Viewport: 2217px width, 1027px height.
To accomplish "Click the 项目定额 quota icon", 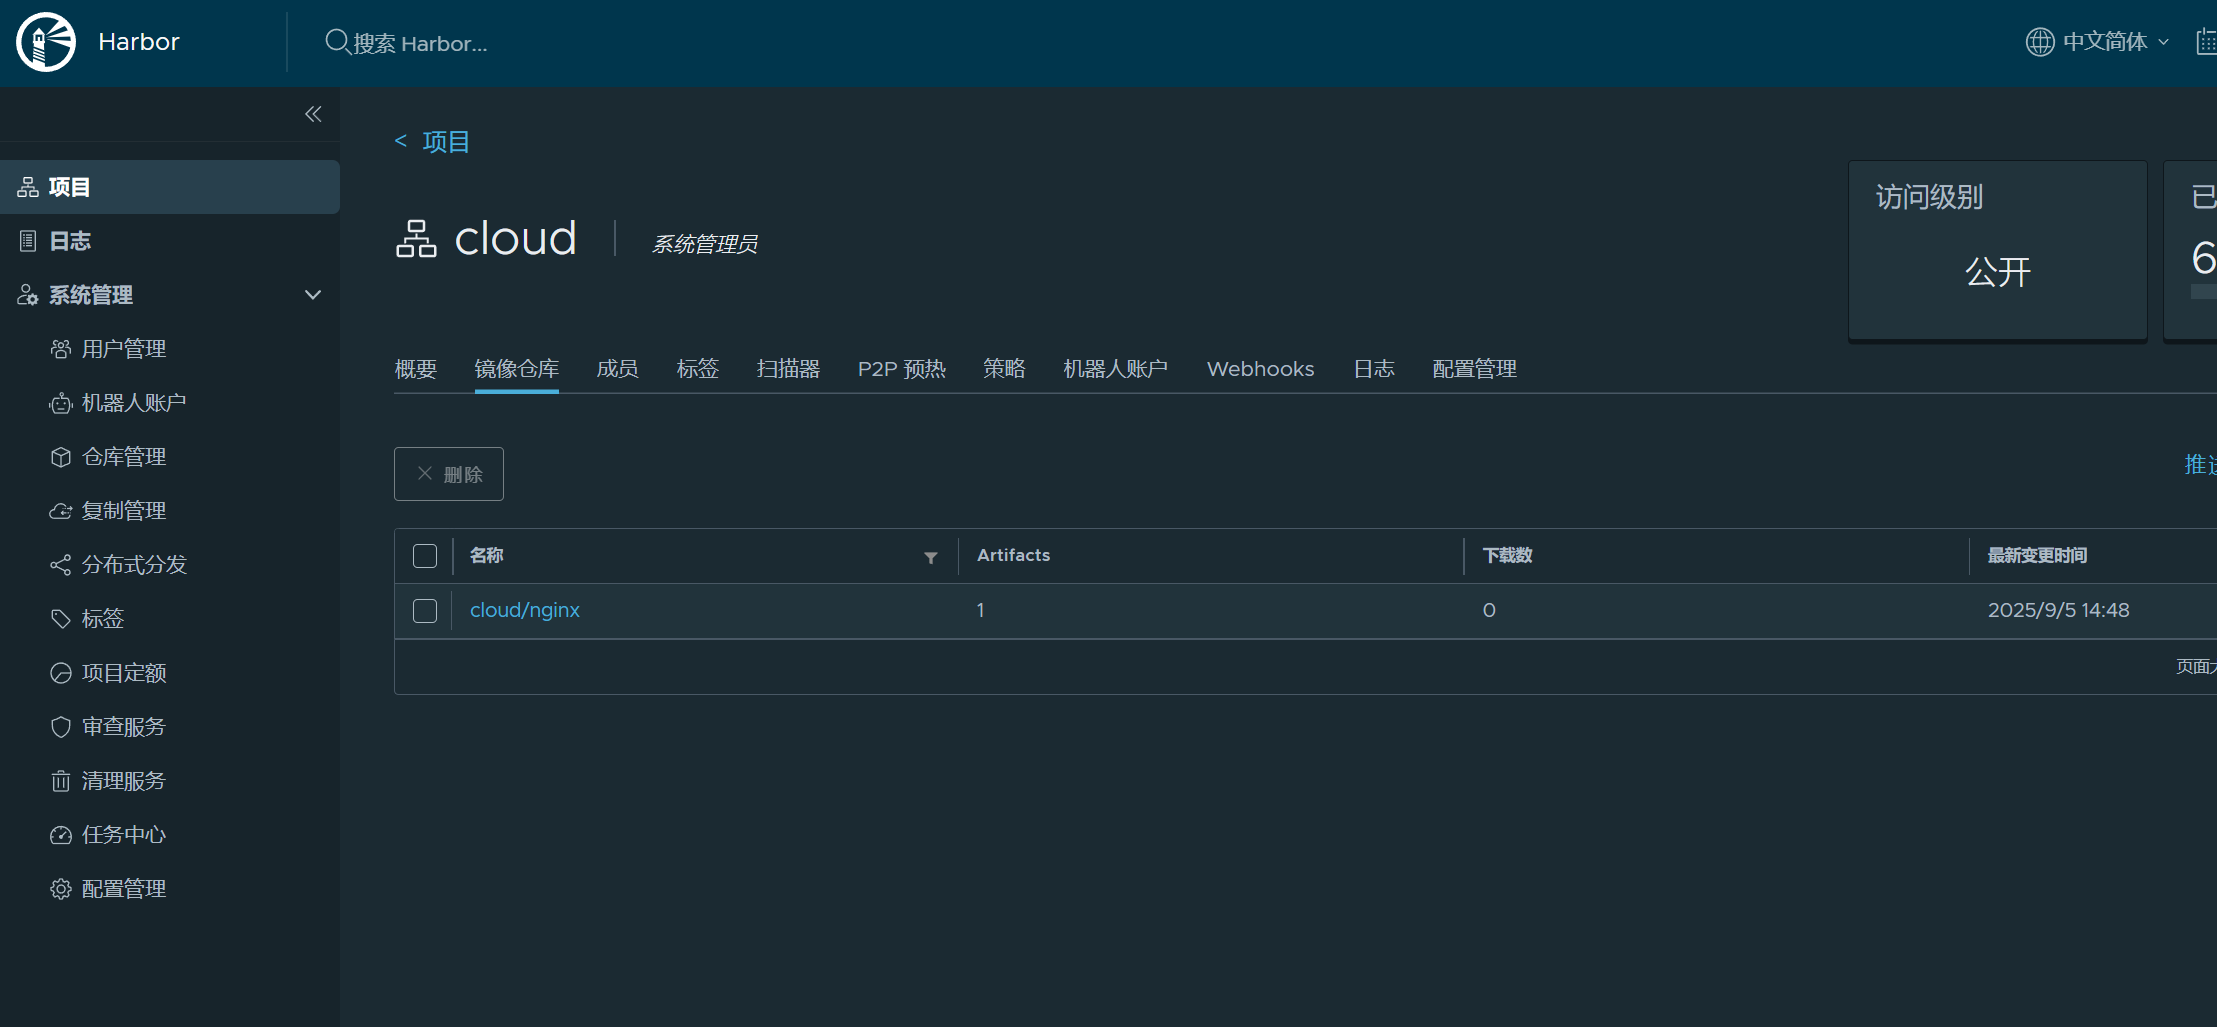I will click(61, 673).
